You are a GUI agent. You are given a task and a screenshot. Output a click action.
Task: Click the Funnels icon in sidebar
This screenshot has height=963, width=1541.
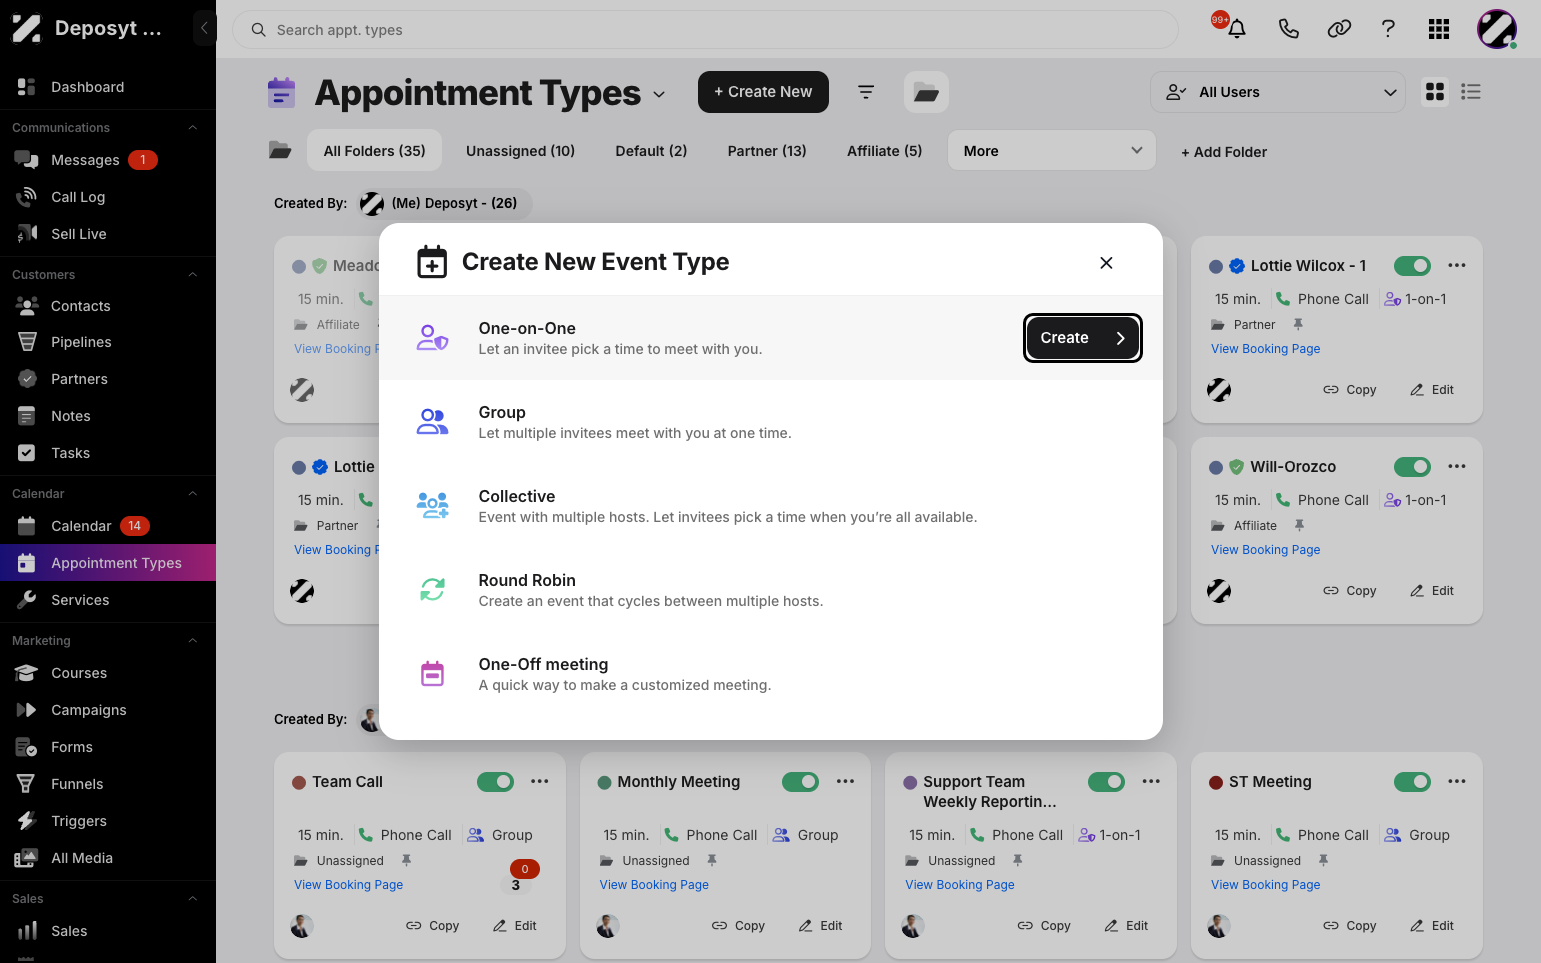click(27, 784)
